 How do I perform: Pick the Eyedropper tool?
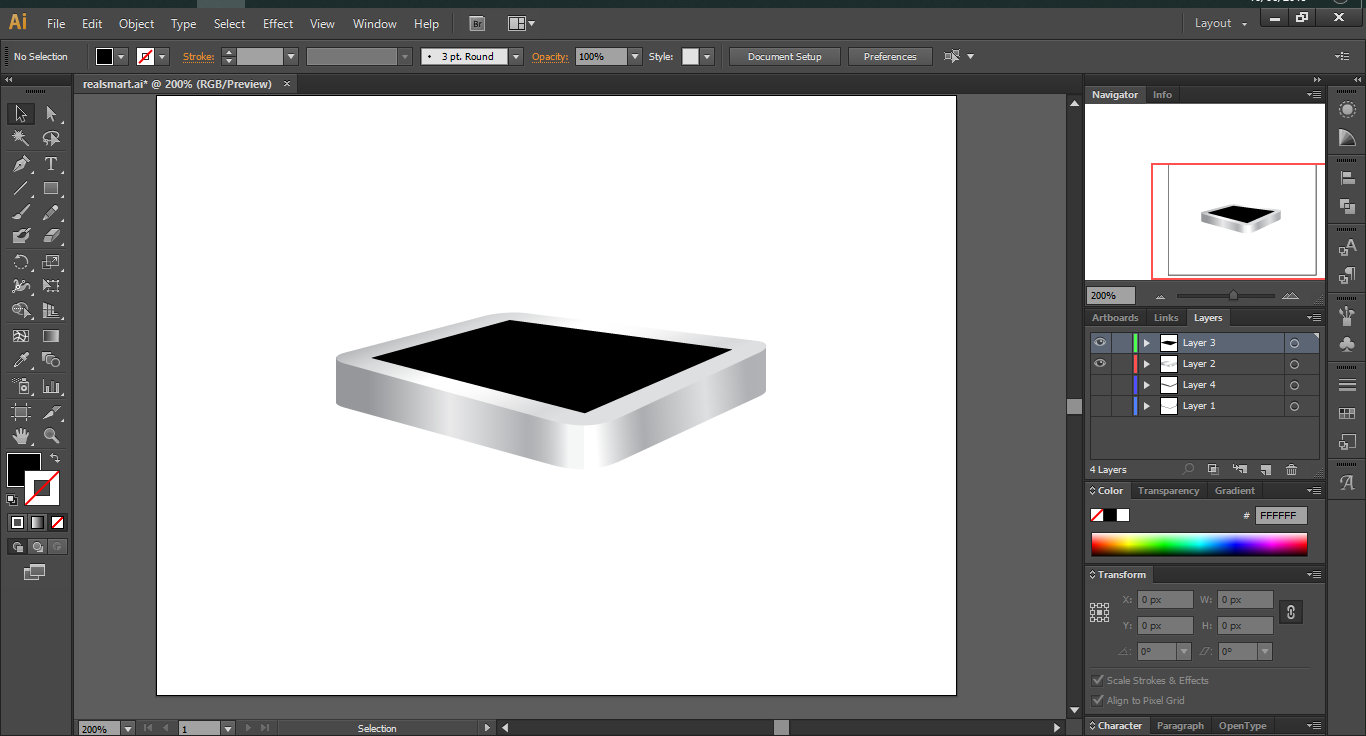pos(20,361)
